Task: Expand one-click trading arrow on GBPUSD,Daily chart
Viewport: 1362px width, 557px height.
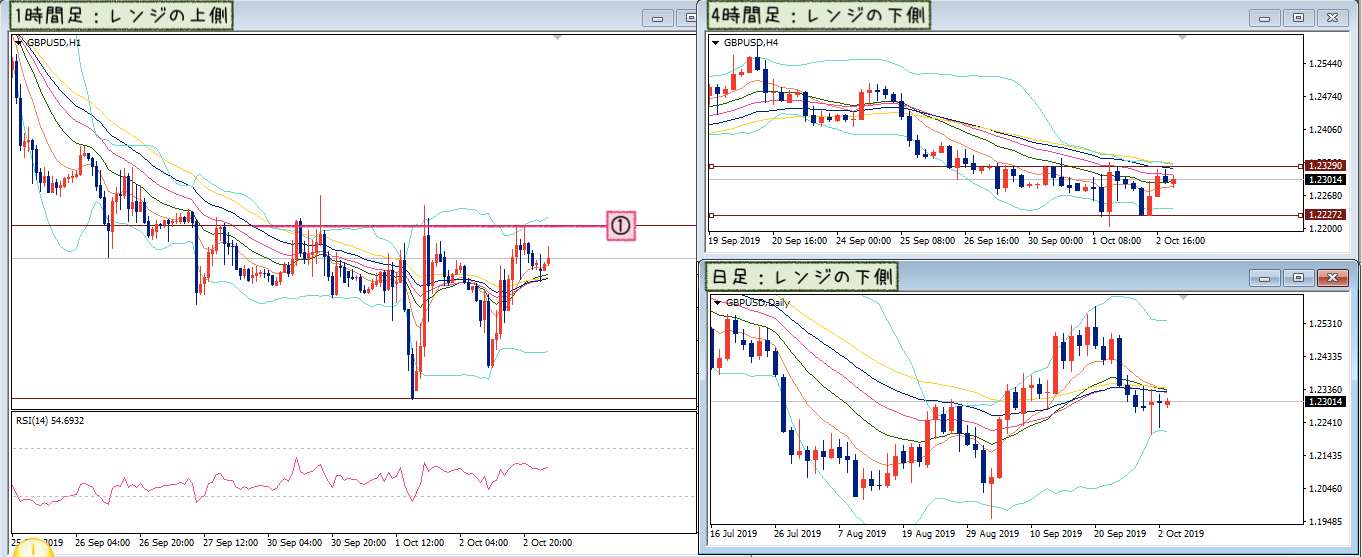Action: click(717, 302)
